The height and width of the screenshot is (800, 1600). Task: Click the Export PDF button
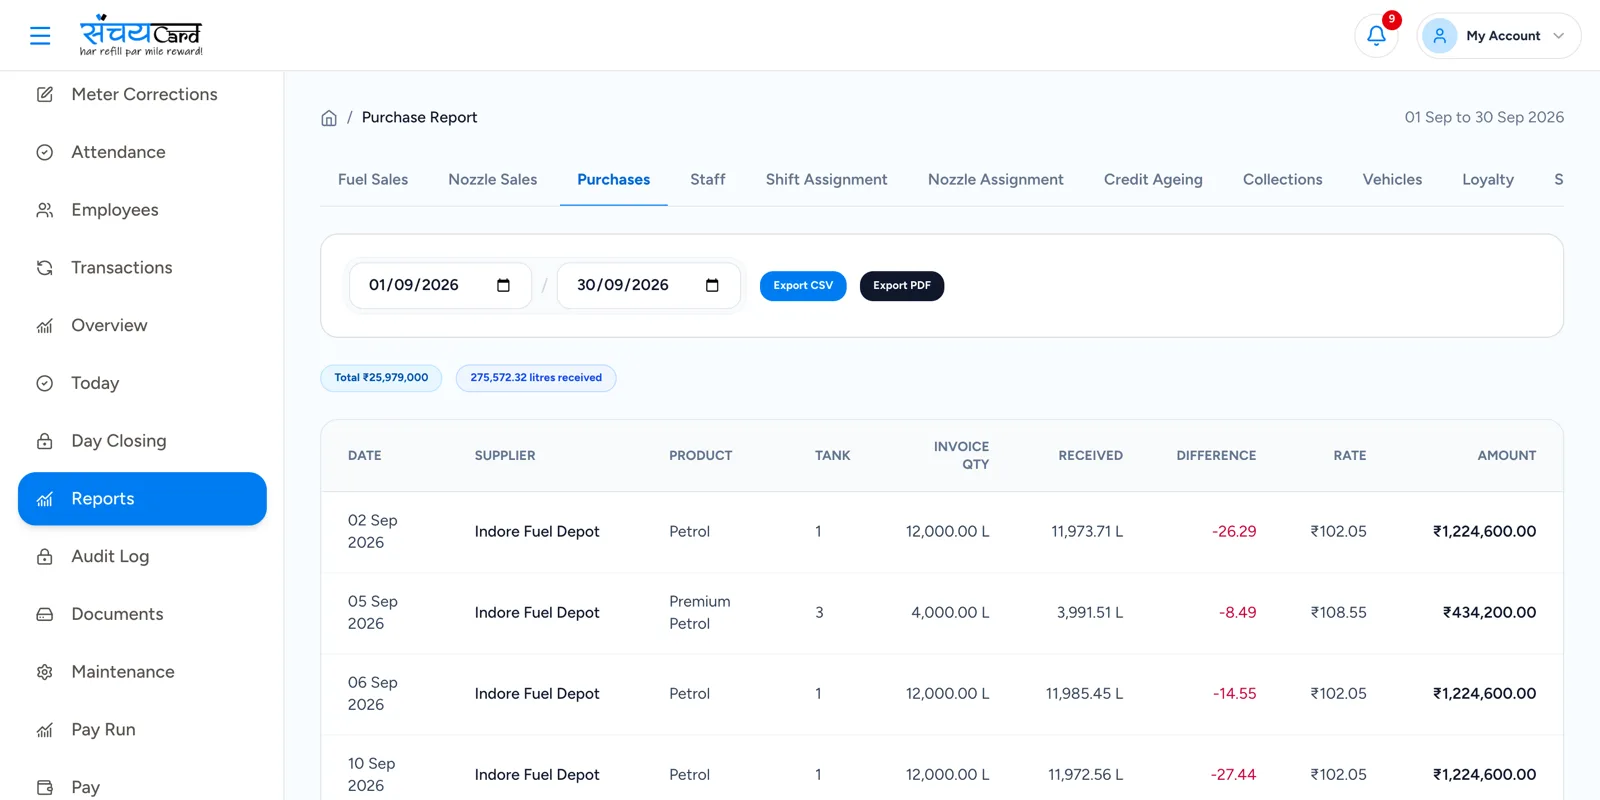point(902,286)
